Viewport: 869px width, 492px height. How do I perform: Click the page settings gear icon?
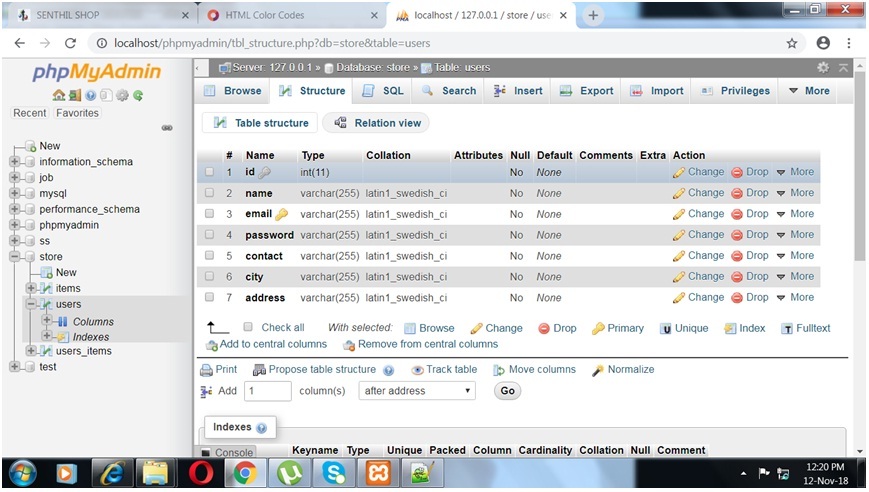(823, 67)
